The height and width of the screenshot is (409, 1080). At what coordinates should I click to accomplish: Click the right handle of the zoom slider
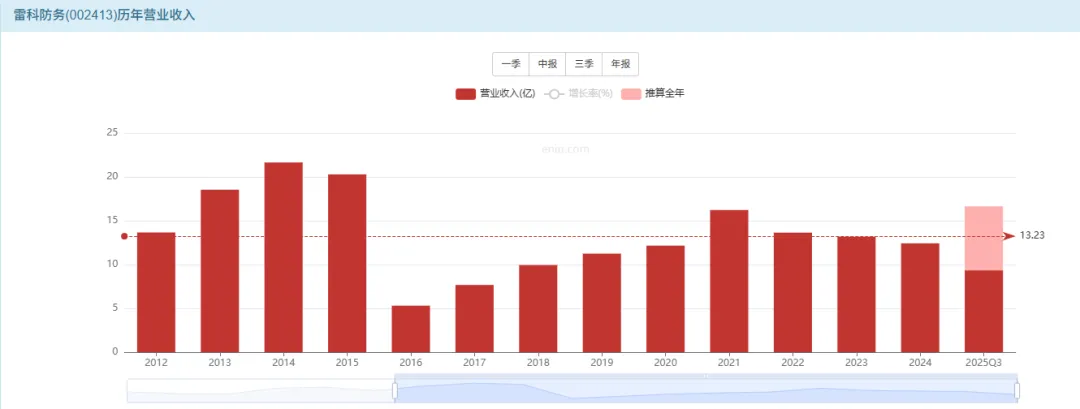pos(1017,391)
